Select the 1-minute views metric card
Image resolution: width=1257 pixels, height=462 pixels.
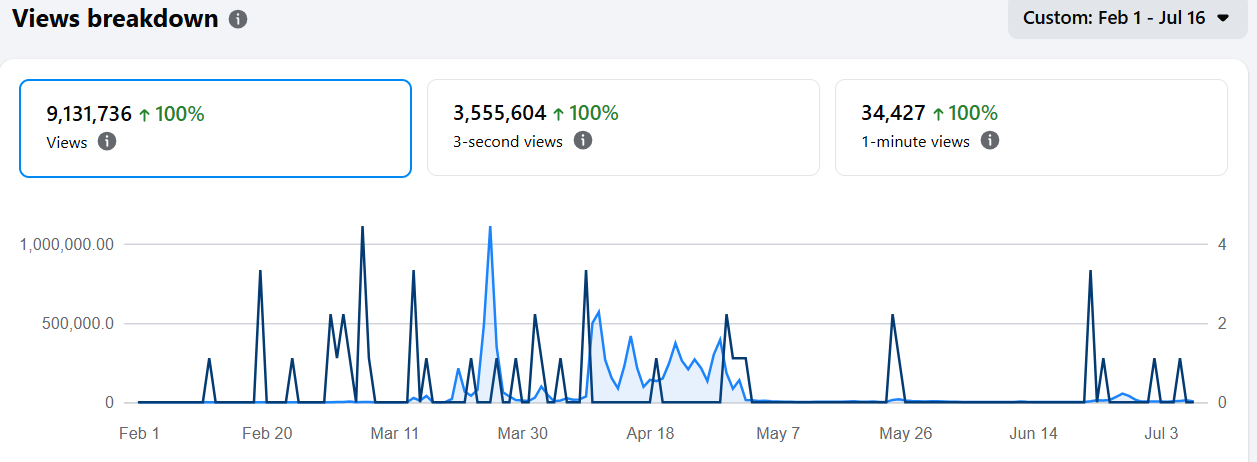tap(1031, 128)
